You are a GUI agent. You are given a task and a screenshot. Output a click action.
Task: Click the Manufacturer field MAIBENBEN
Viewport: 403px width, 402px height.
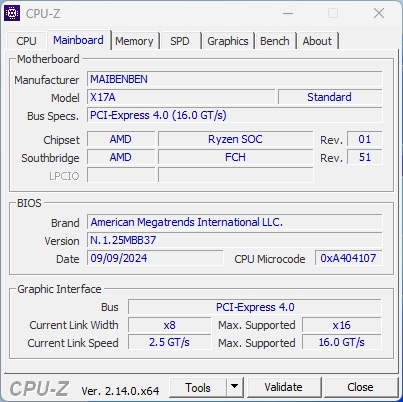(235, 79)
